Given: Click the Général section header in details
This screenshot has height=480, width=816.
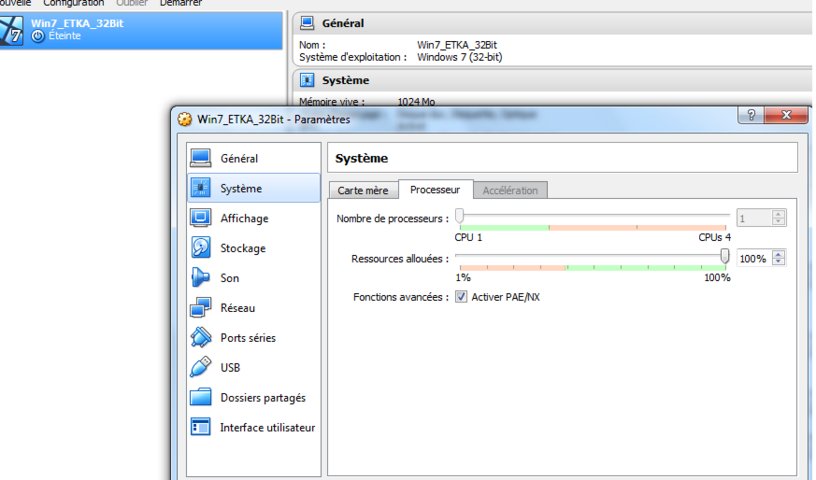Looking at the screenshot, I should [554, 23].
